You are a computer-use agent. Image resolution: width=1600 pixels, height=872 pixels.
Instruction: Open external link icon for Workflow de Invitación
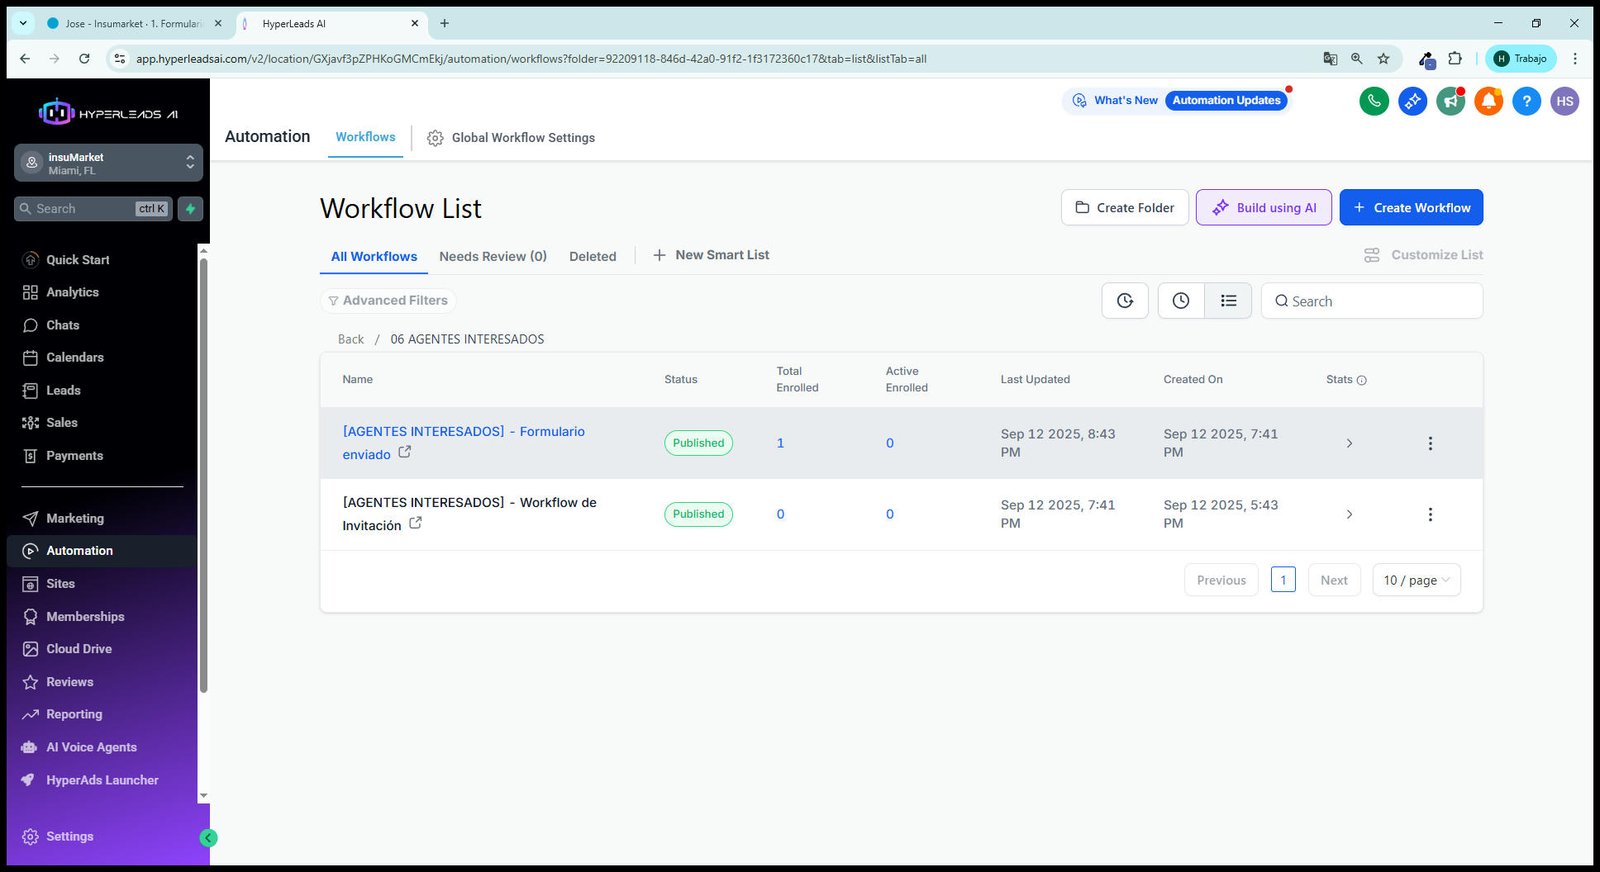415,523
